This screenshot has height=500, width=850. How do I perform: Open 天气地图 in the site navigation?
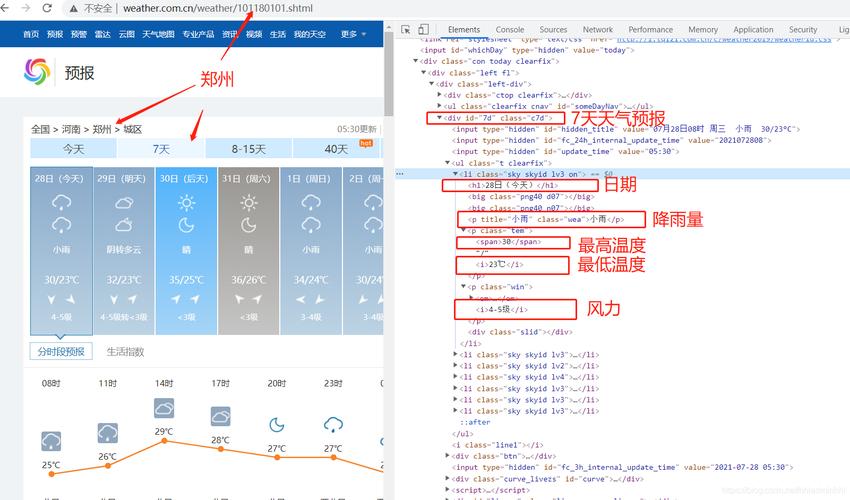(x=158, y=34)
